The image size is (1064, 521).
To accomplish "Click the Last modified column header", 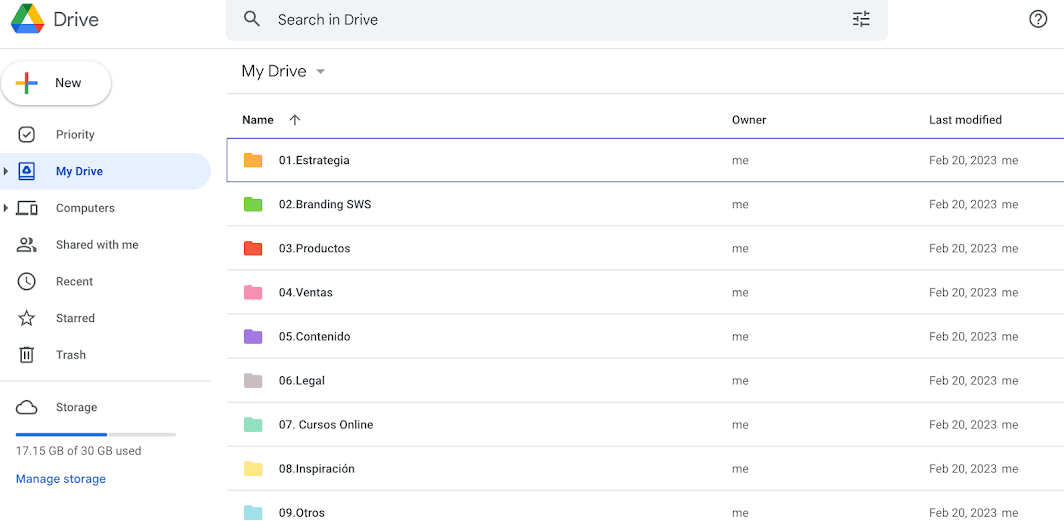I will [965, 120].
